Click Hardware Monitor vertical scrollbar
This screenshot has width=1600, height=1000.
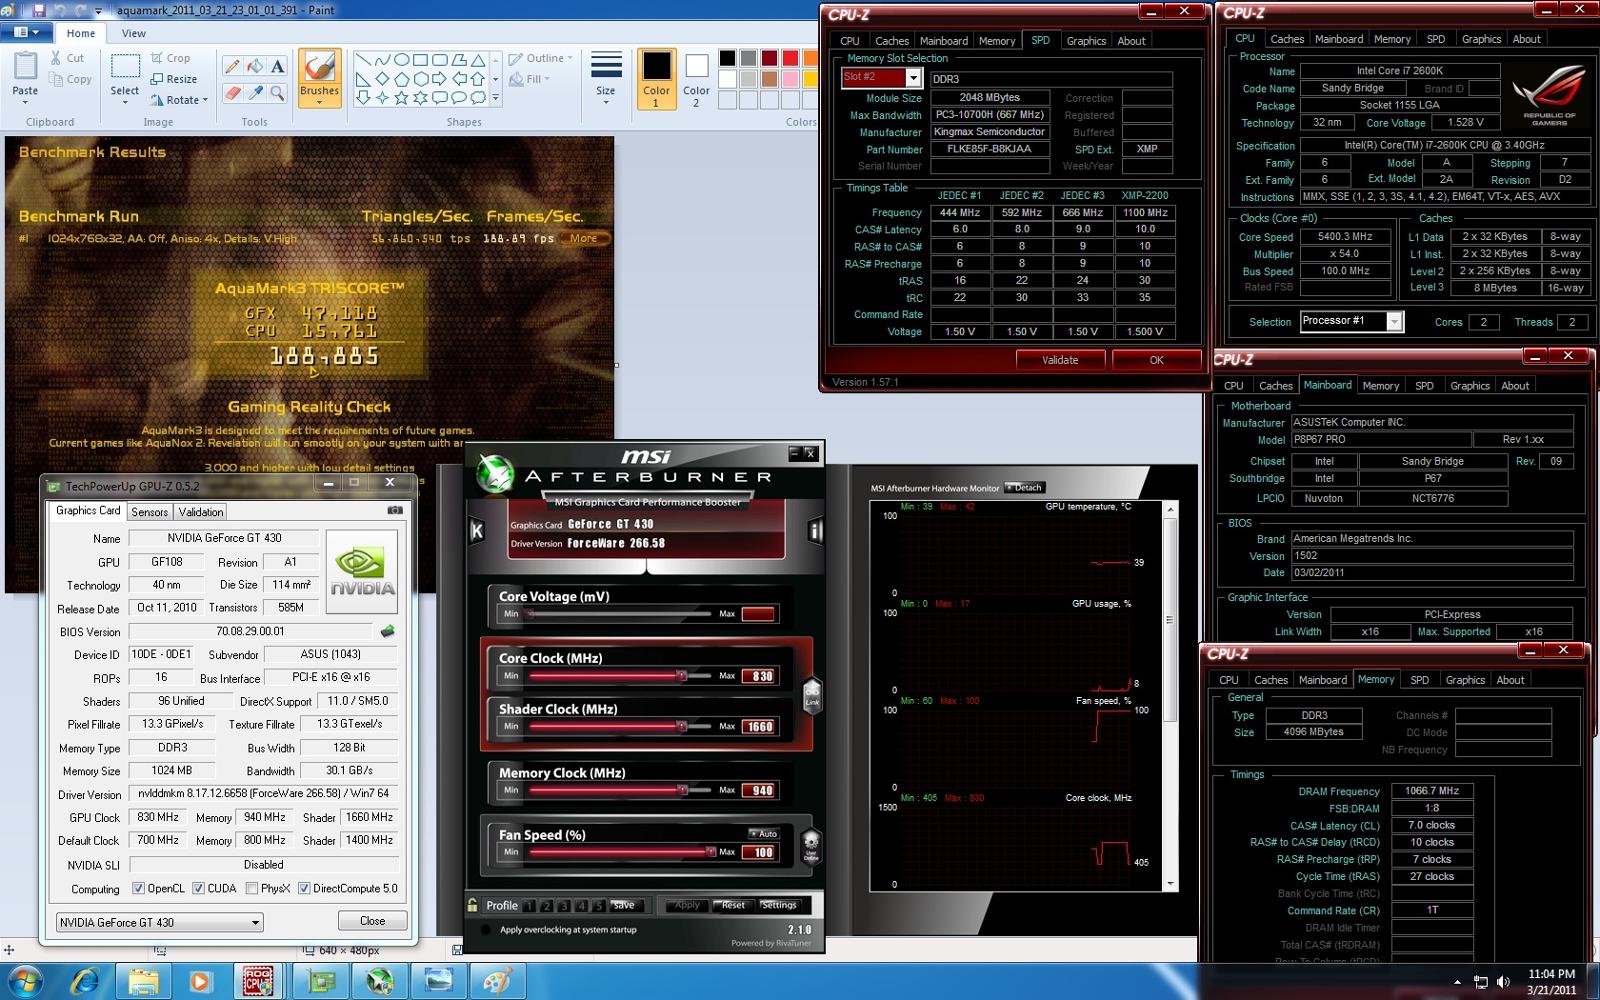(x=1170, y=698)
